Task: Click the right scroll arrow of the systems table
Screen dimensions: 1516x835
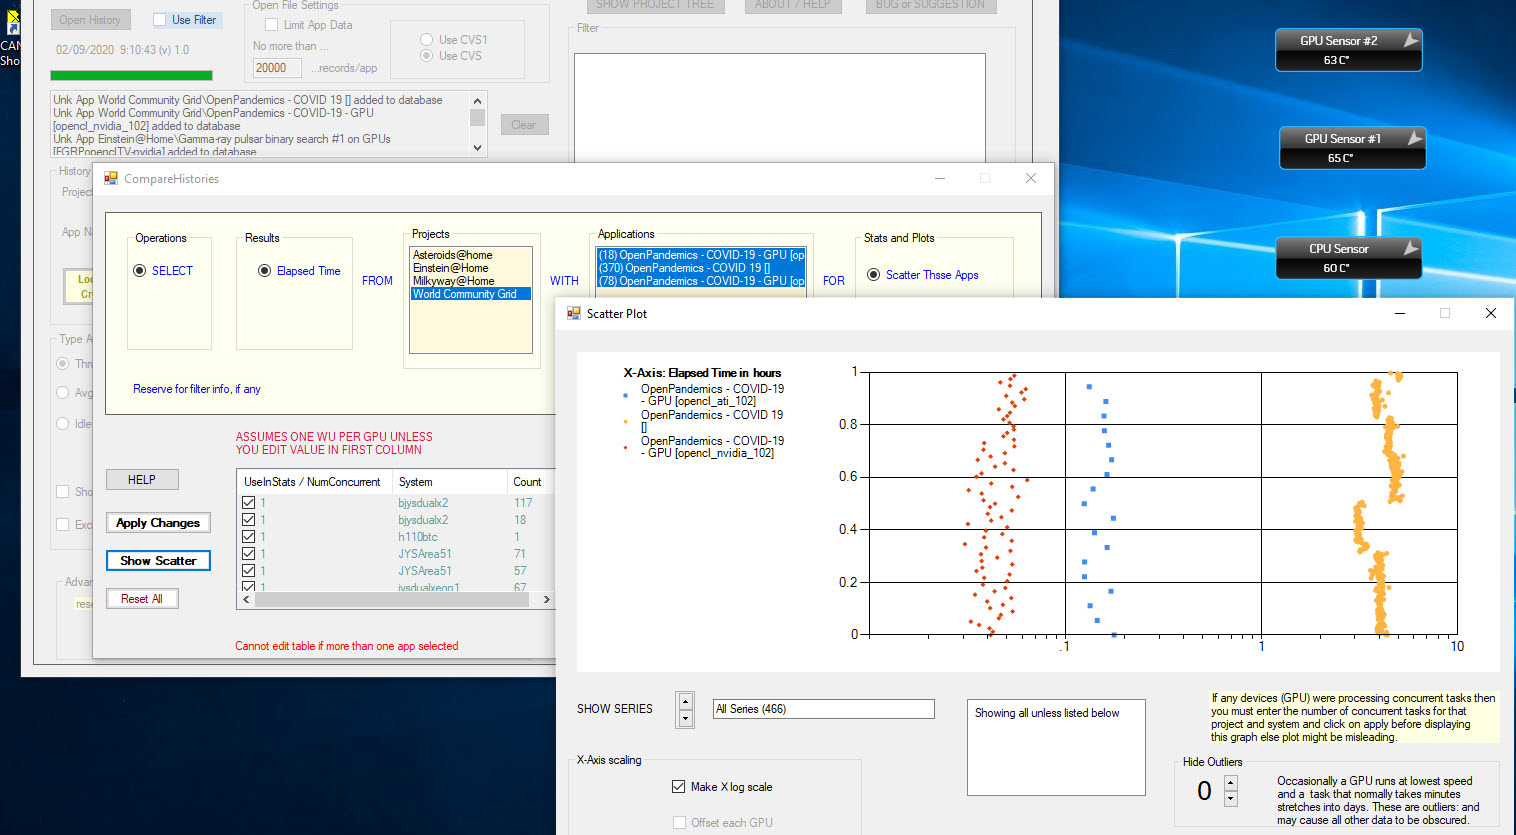Action: pyautogui.click(x=546, y=600)
